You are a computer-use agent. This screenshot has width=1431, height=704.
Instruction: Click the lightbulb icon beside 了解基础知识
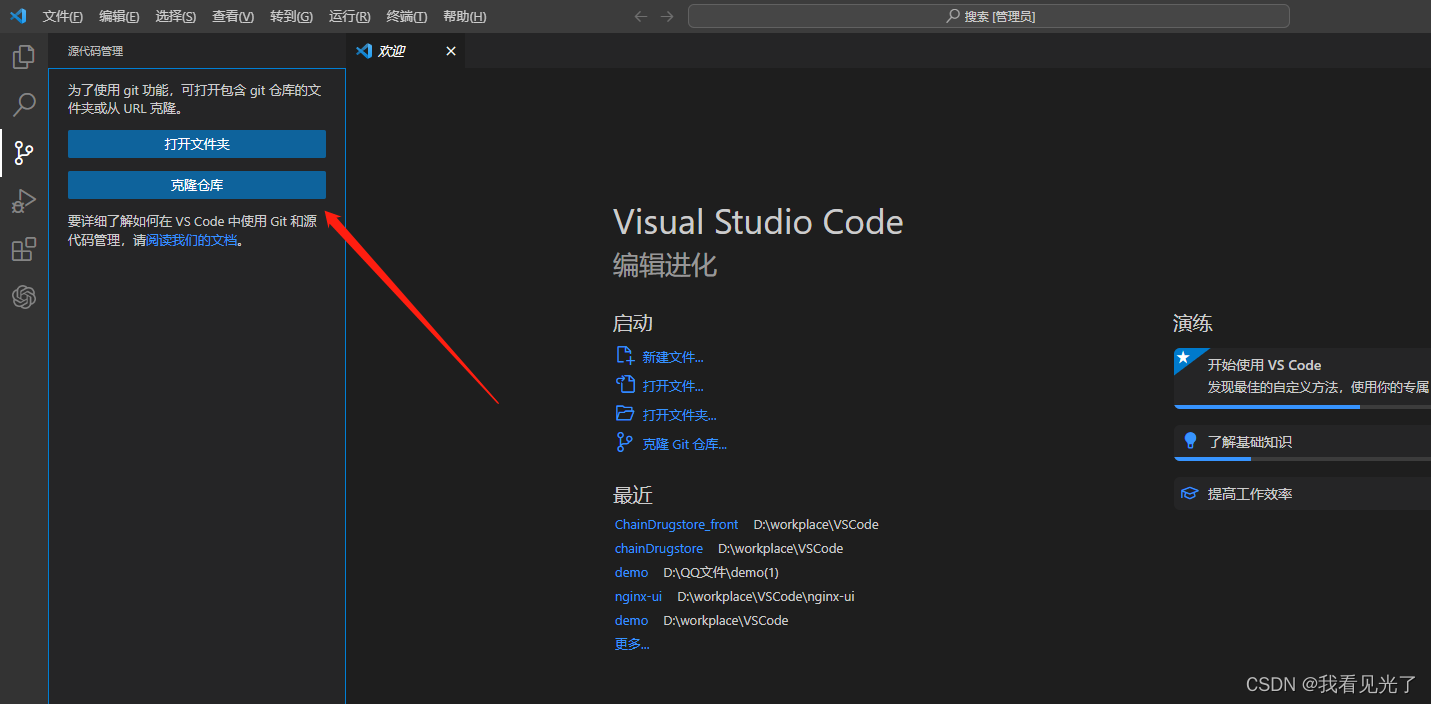(1190, 441)
